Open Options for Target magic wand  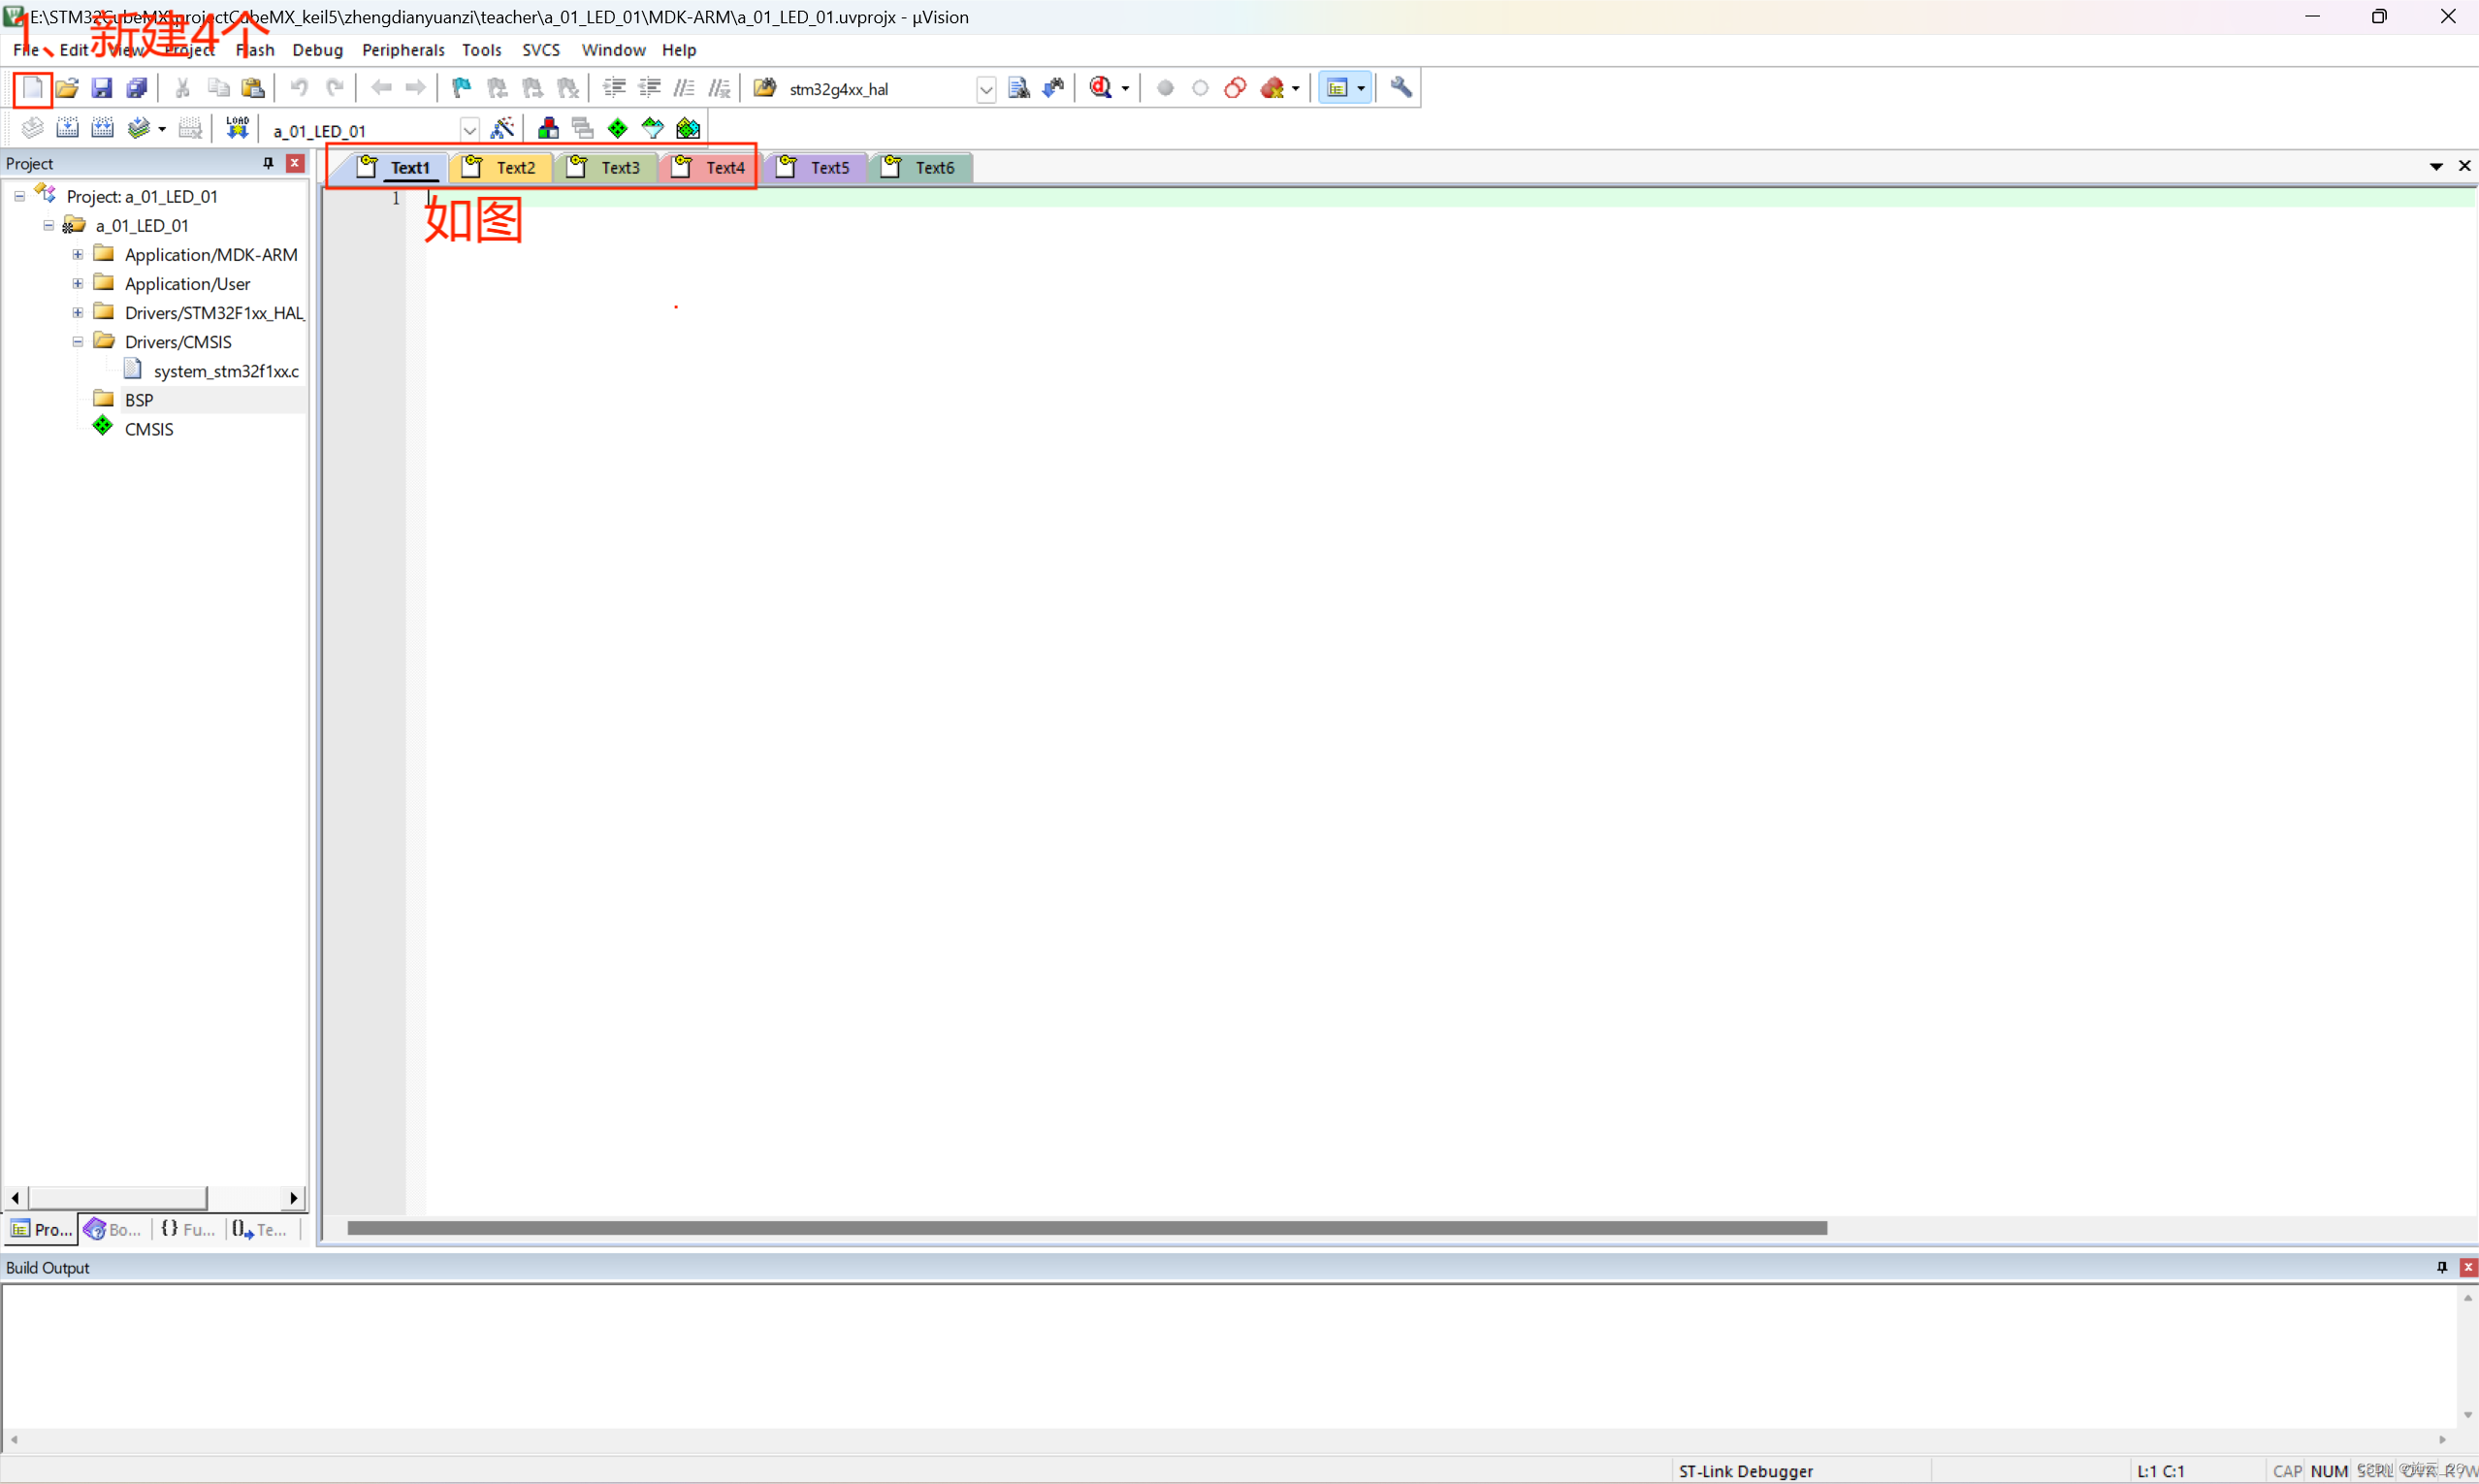click(502, 128)
